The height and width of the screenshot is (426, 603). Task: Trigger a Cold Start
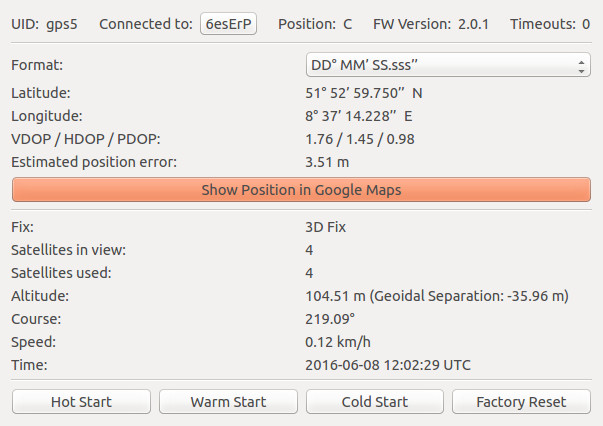click(x=375, y=402)
